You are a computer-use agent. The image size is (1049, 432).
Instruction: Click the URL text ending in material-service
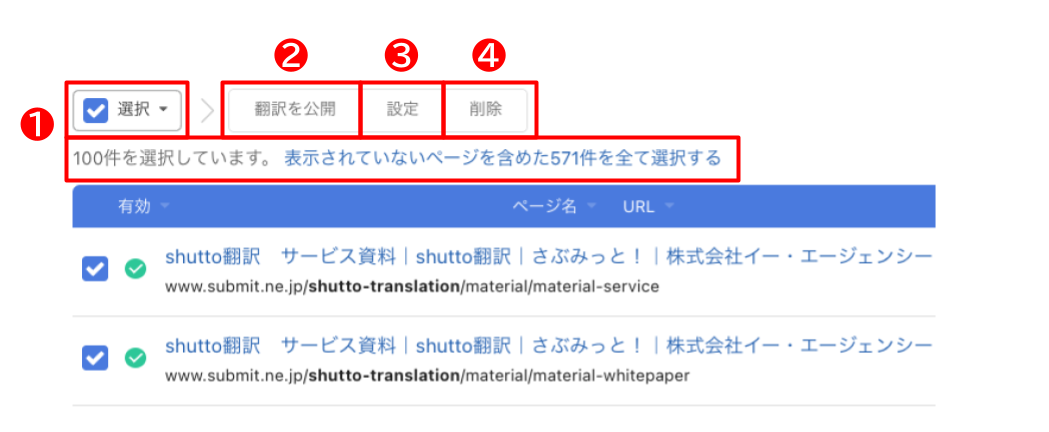pos(411,286)
